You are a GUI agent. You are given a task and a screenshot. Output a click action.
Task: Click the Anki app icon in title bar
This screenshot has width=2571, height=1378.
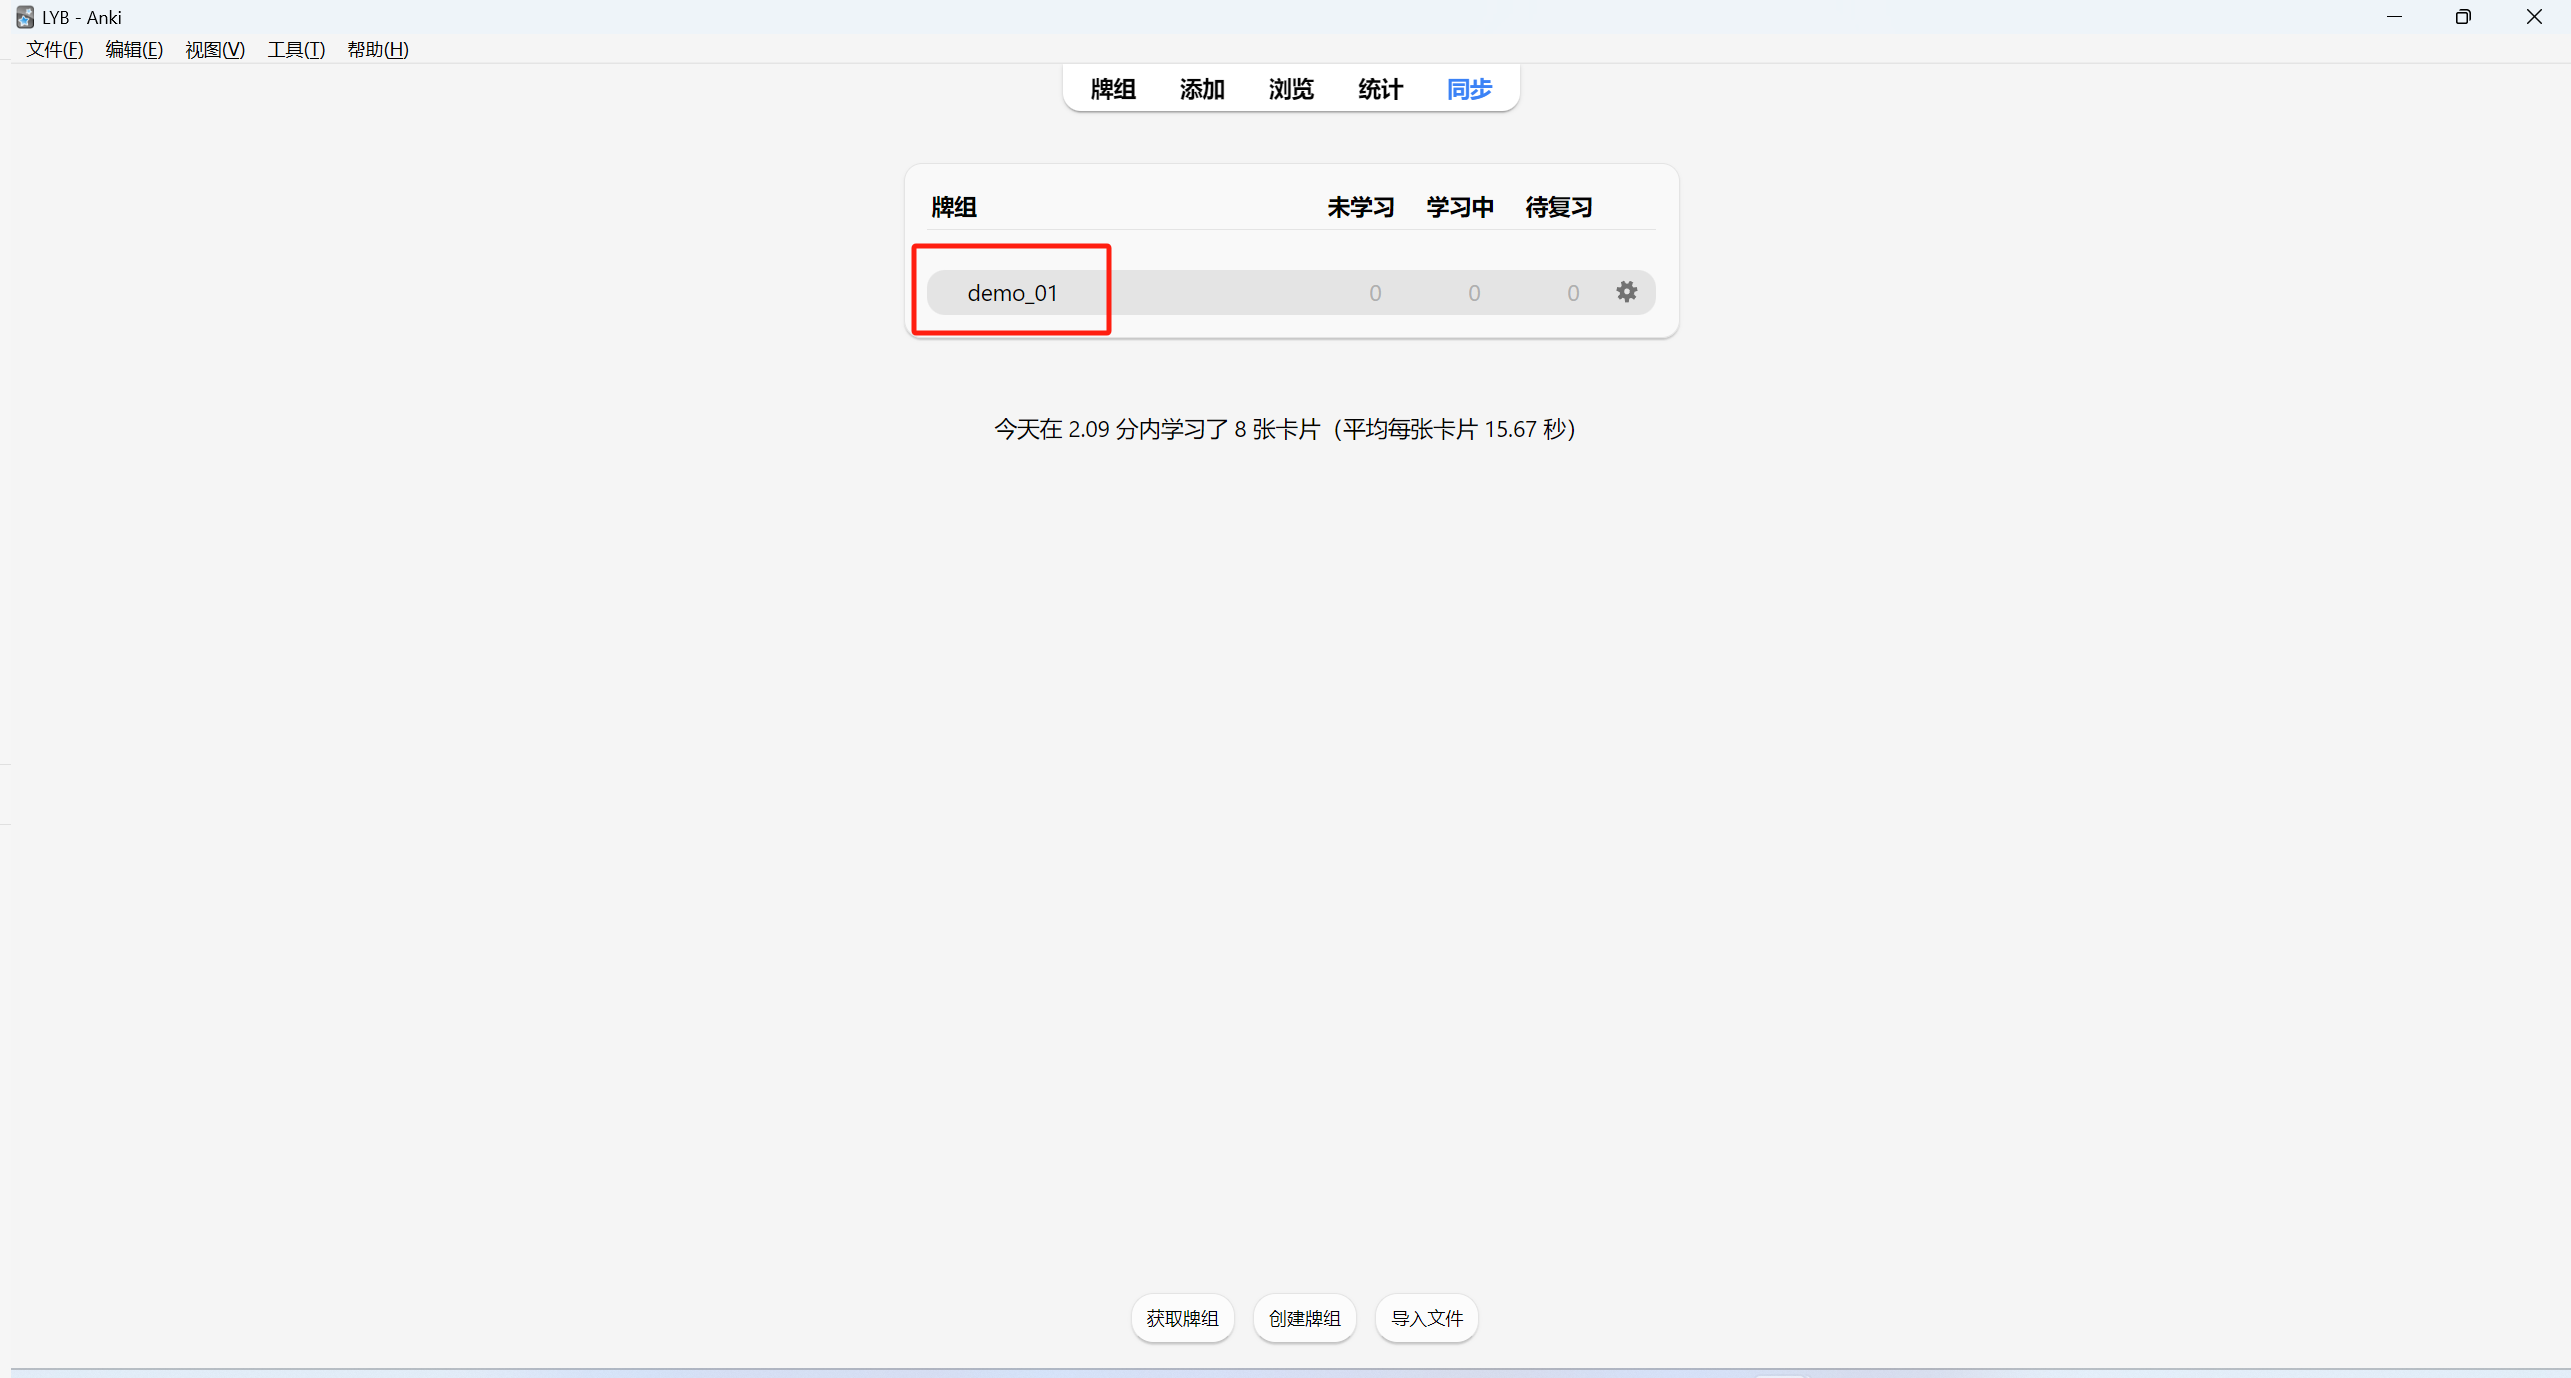click(24, 17)
